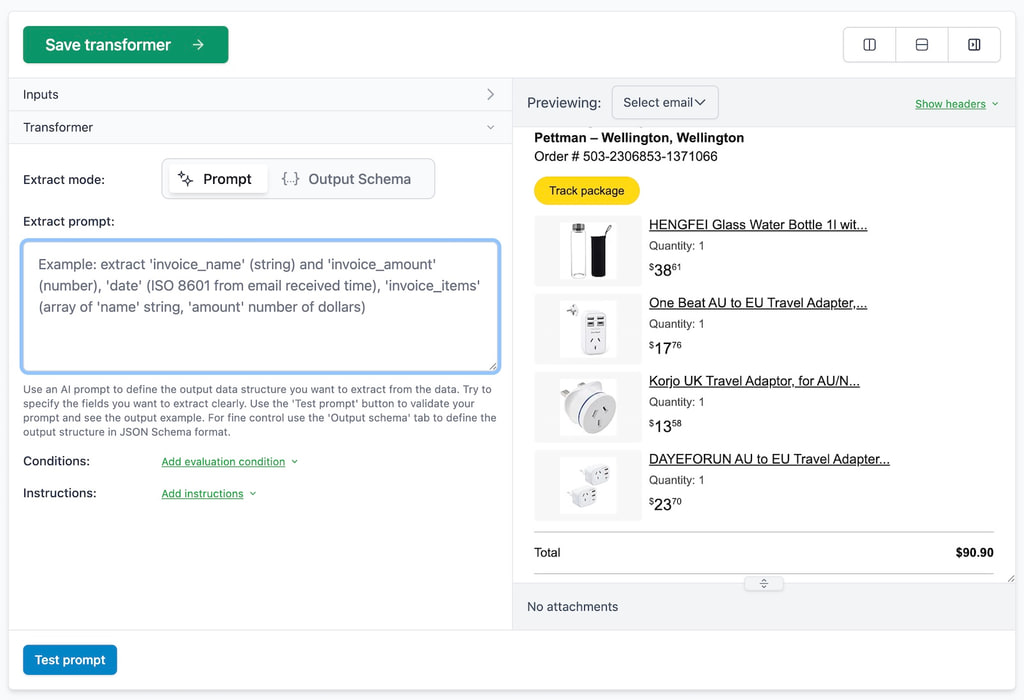Click the order number 503-2306853-1371066 text
This screenshot has width=1024, height=700.
[x=650, y=157]
